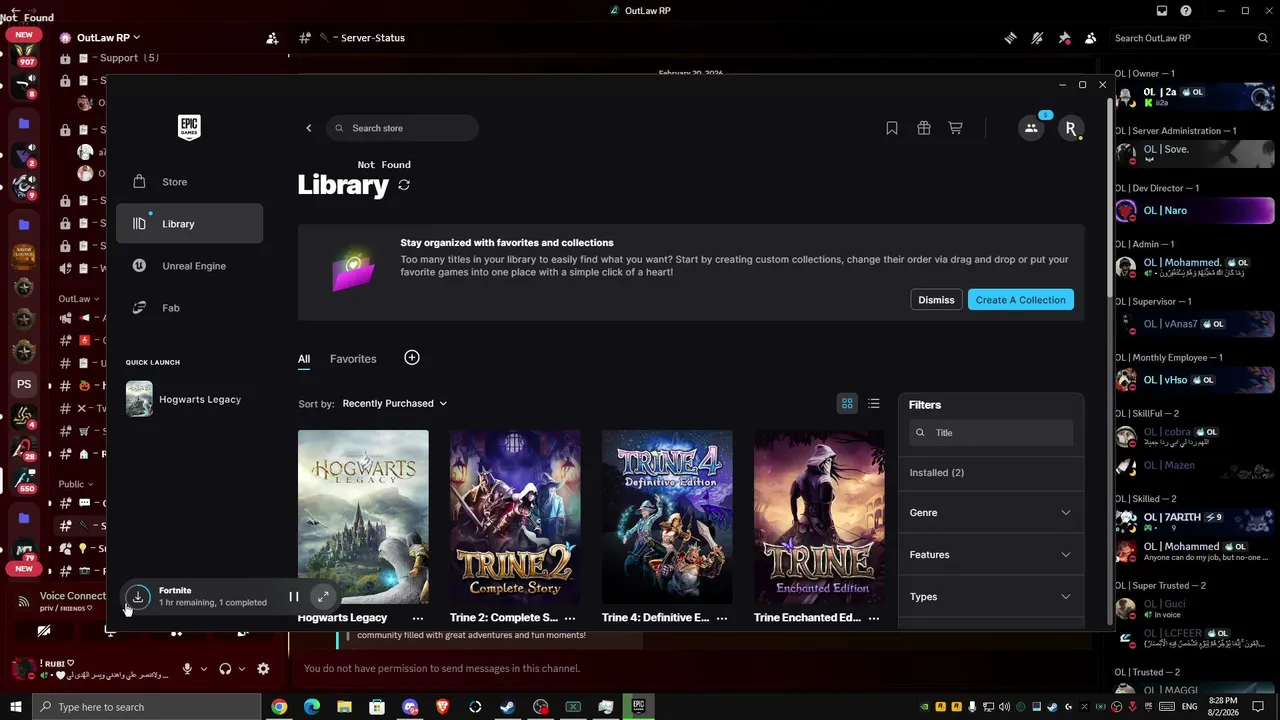1280x720 pixels.
Task: Collapse the OutLaw category in Discord
Action: tap(78, 299)
